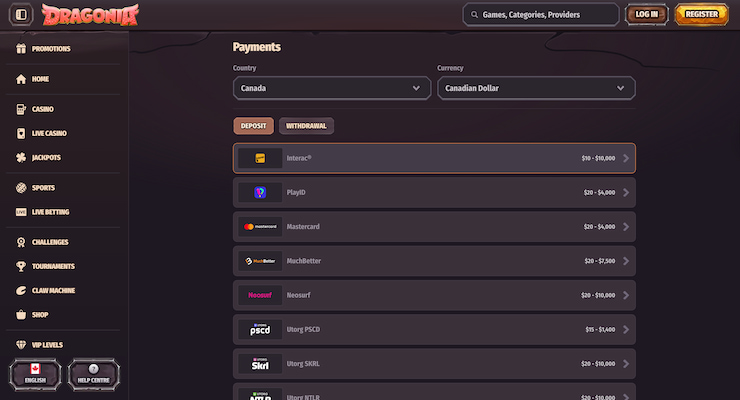Go to Home via house icon

[x=21, y=79]
